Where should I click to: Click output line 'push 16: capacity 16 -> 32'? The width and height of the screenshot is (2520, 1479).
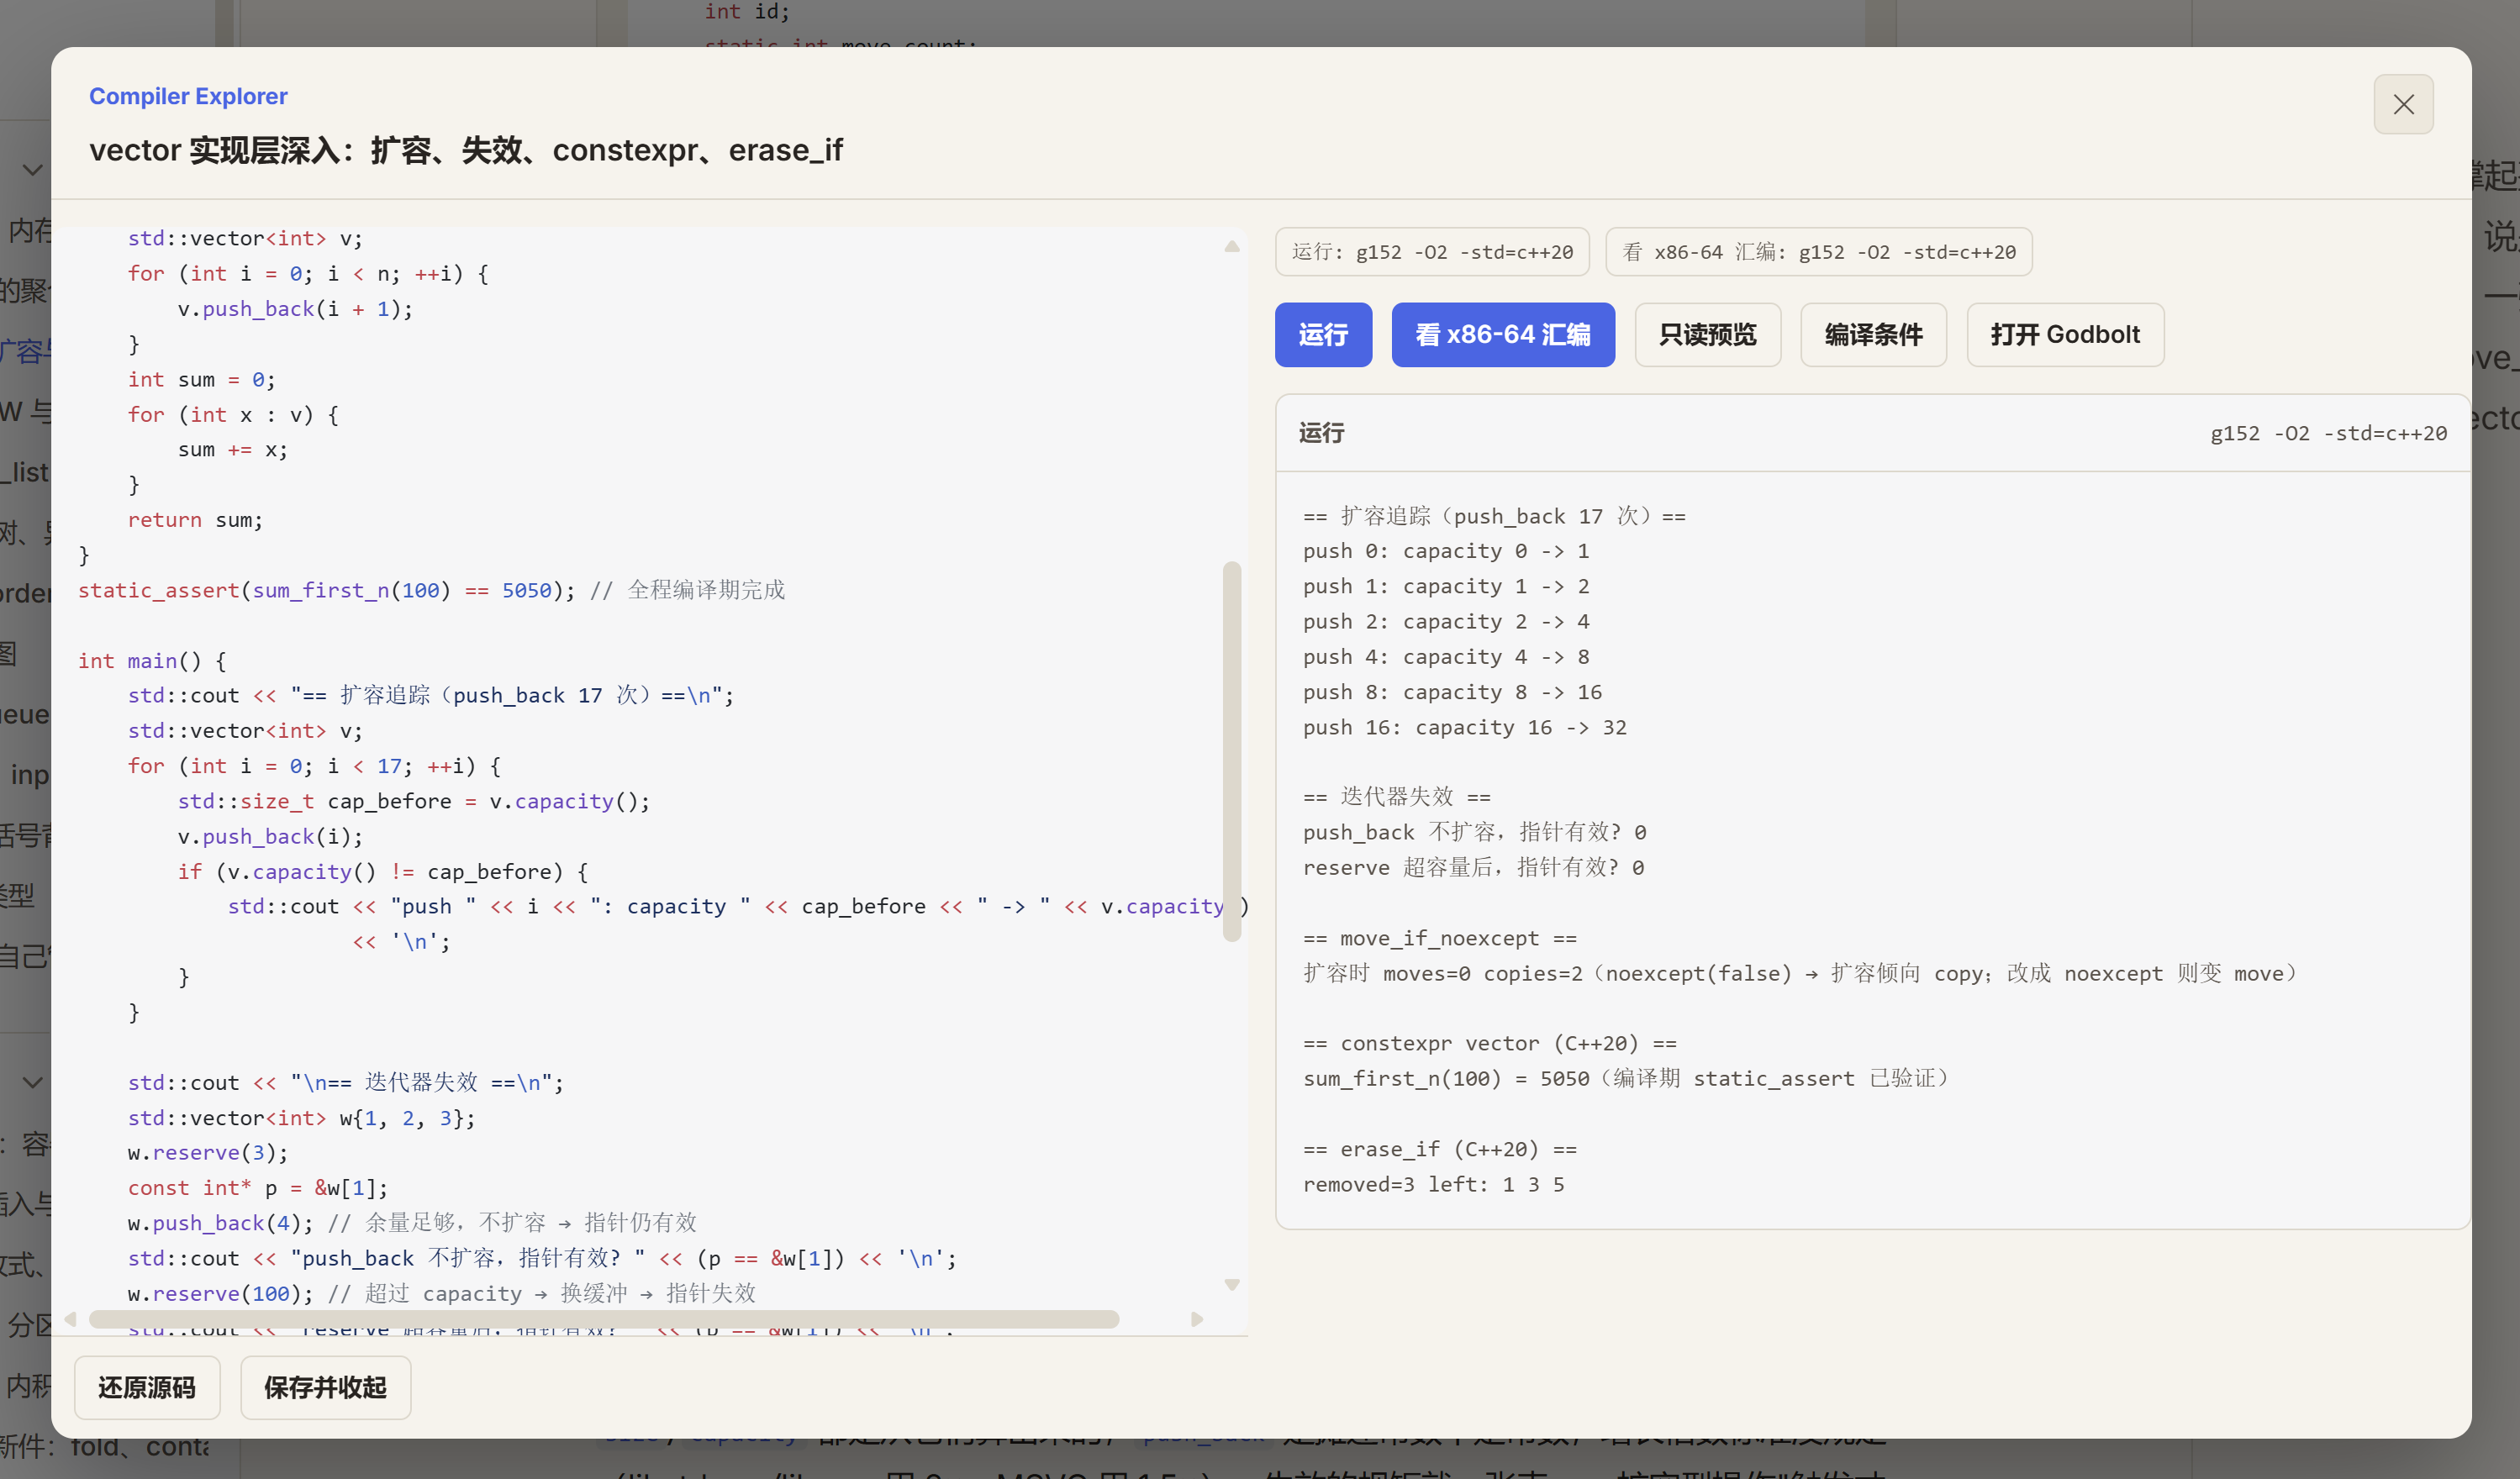click(1465, 728)
